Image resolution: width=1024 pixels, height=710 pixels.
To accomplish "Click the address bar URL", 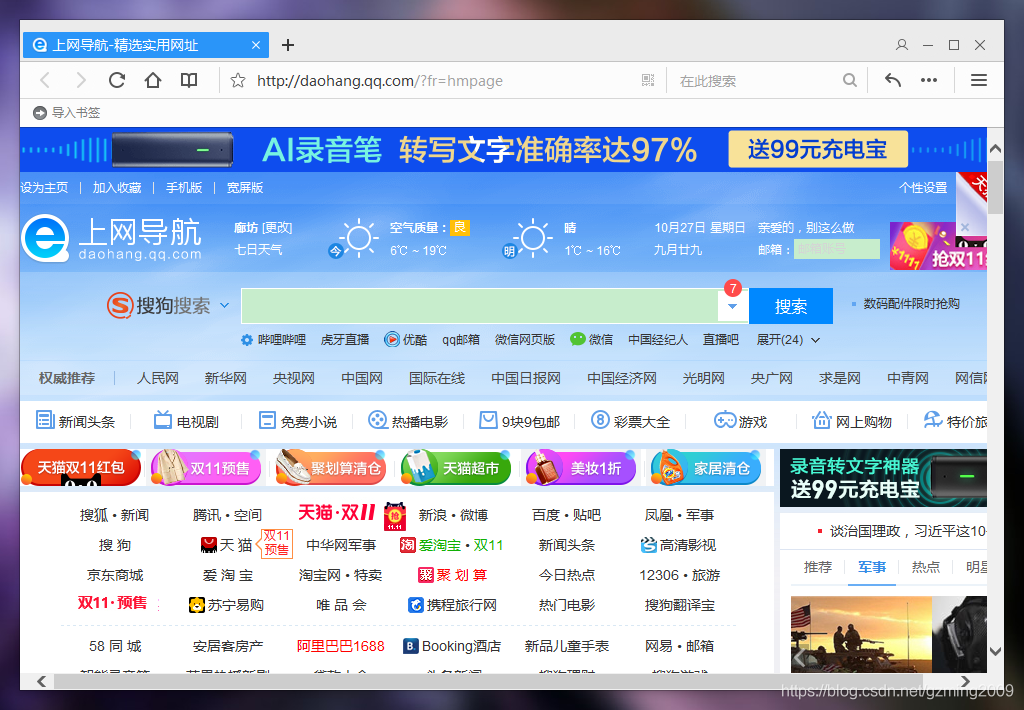I will 379,81.
